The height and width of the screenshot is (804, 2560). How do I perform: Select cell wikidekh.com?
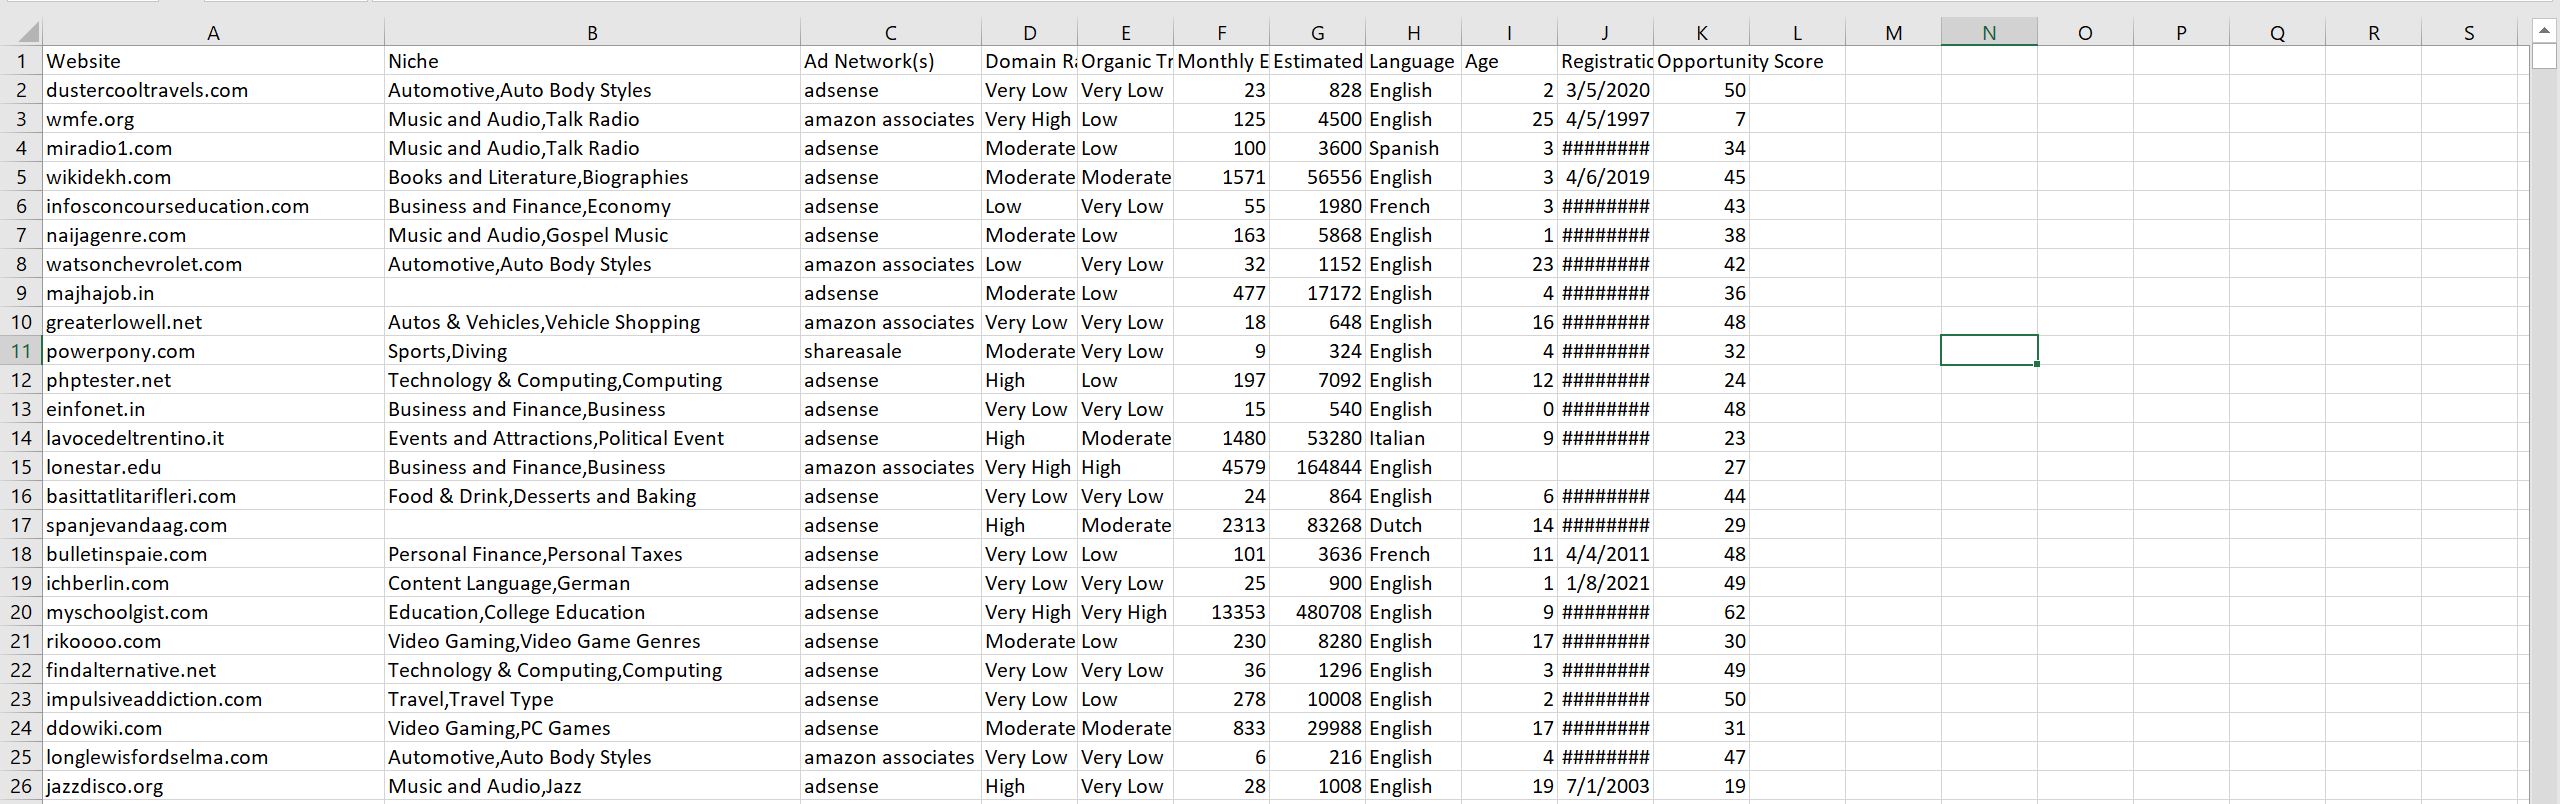point(213,177)
